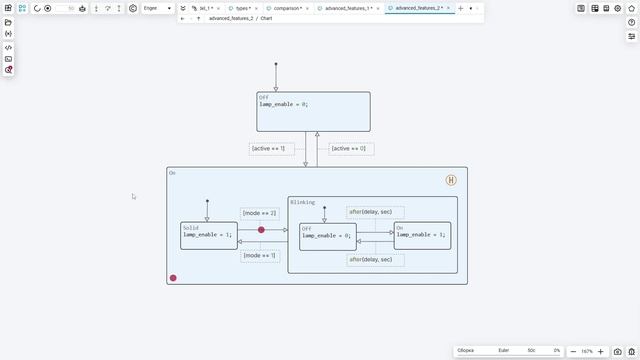Select the Off substate inside Blinking

point(328,237)
